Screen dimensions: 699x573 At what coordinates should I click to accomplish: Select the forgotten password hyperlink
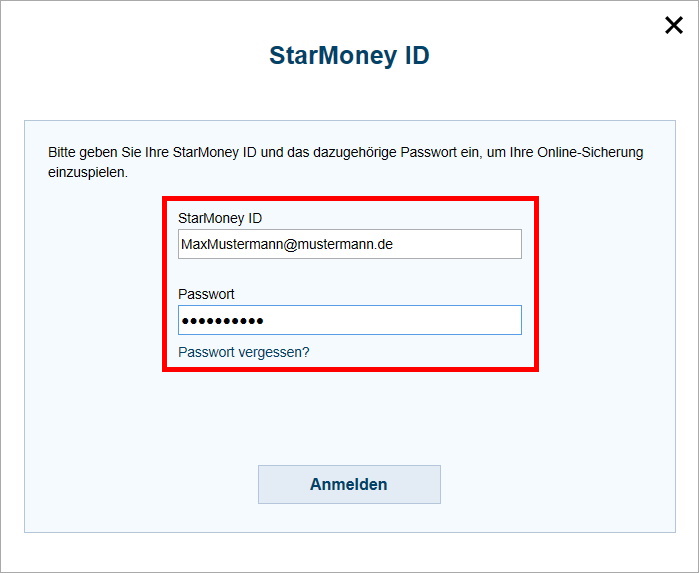pos(244,352)
